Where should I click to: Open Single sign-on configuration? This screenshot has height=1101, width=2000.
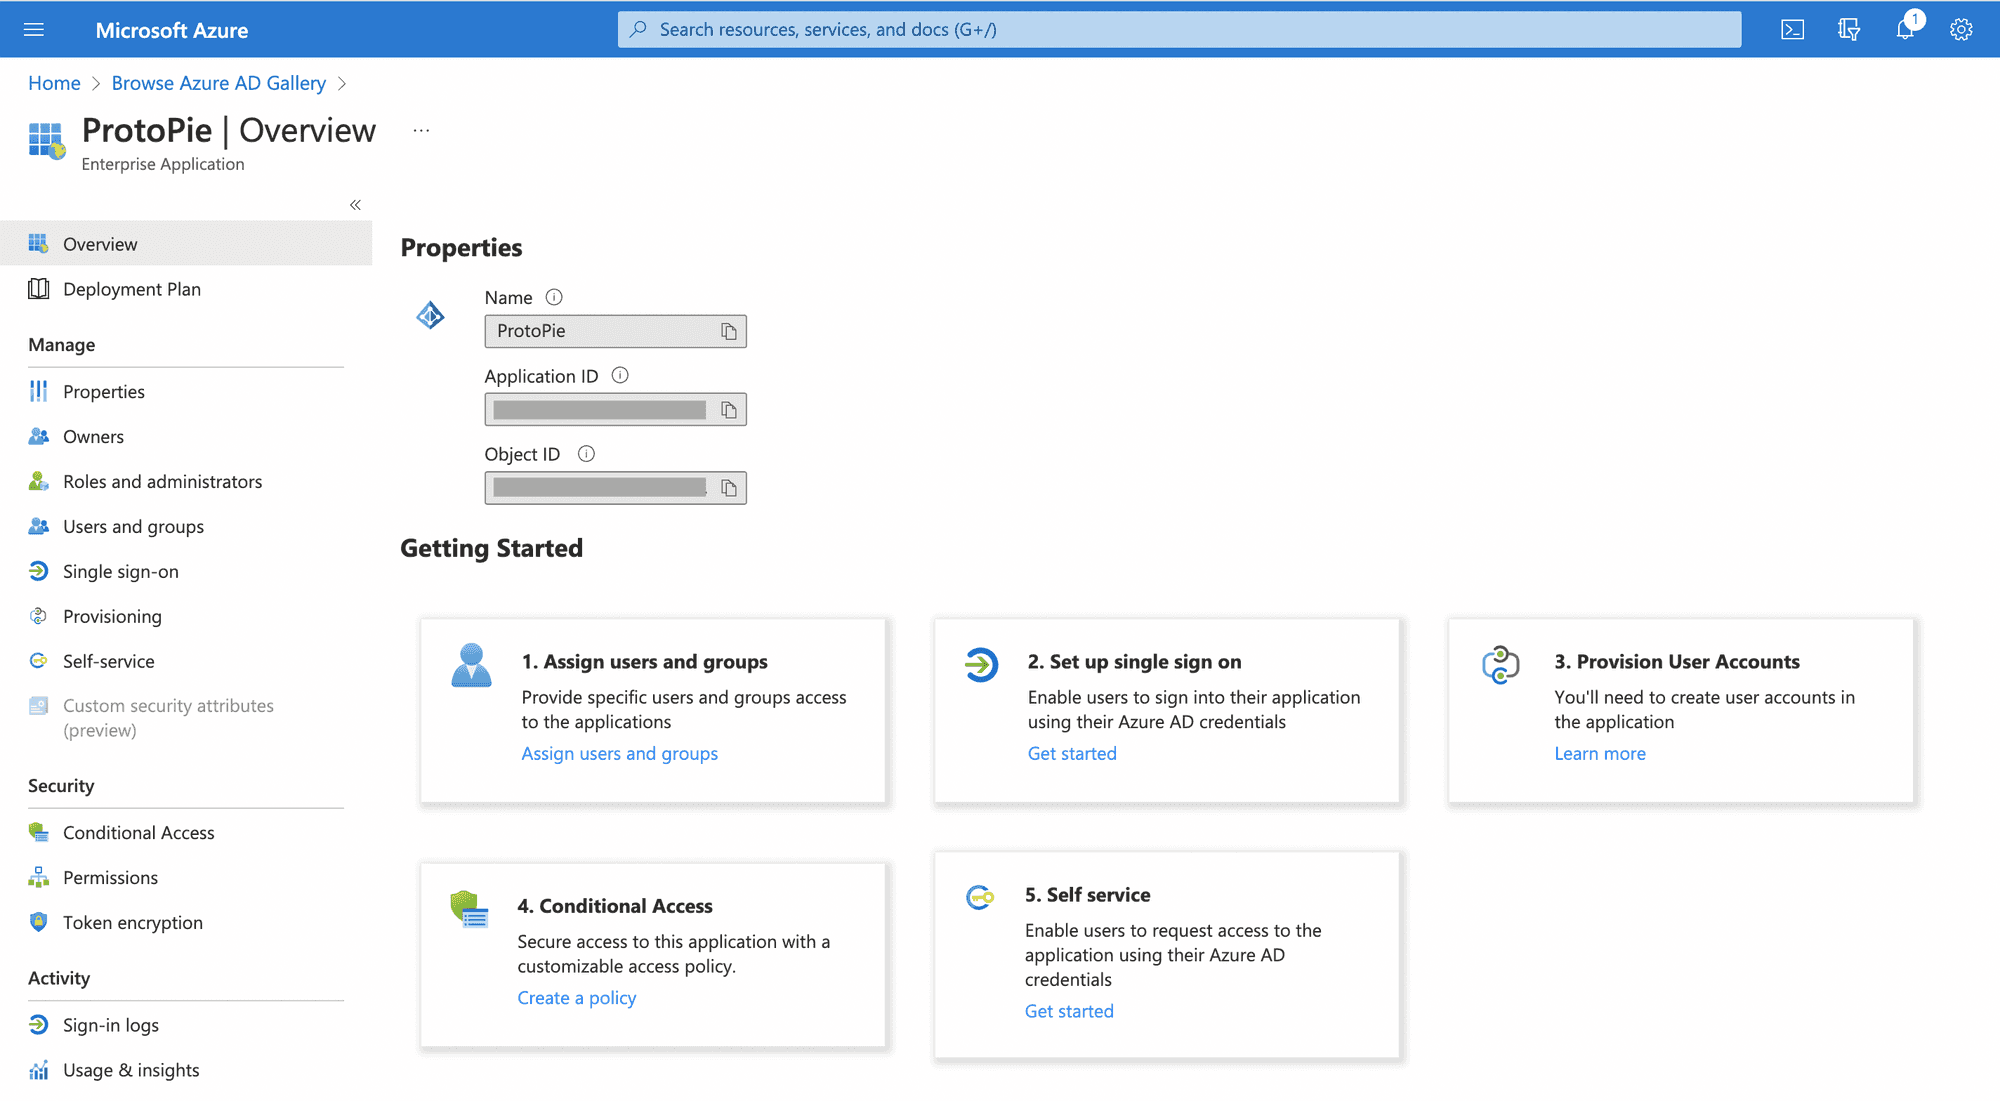pos(120,571)
